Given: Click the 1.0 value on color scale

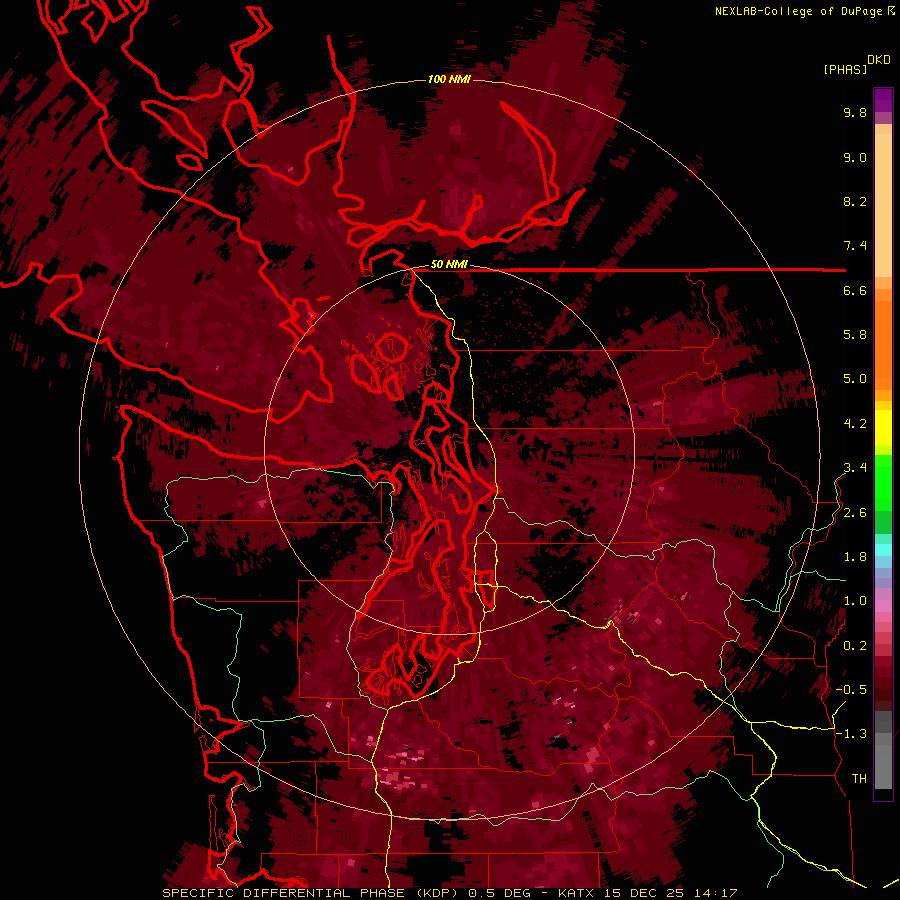Looking at the screenshot, I should click(x=855, y=601).
